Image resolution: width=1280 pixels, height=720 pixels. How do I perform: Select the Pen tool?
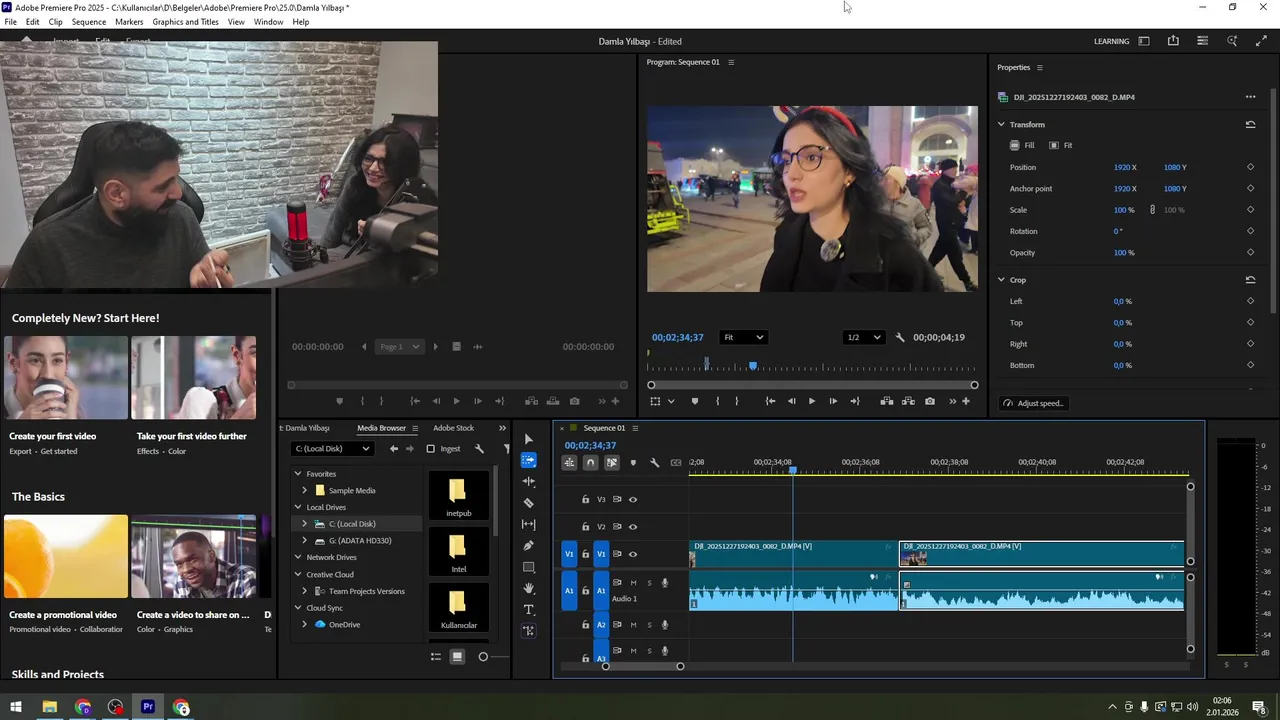(x=529, y=546)
